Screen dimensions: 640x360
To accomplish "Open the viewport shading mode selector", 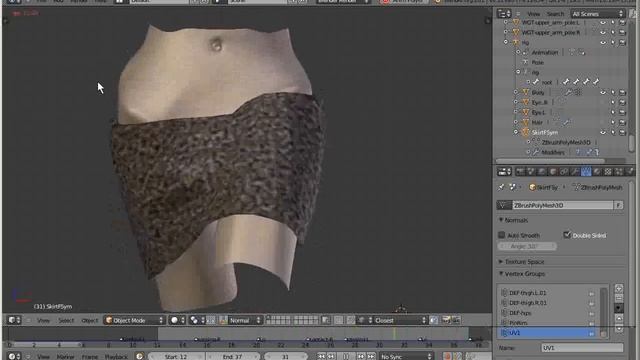I will click(178, 320).
